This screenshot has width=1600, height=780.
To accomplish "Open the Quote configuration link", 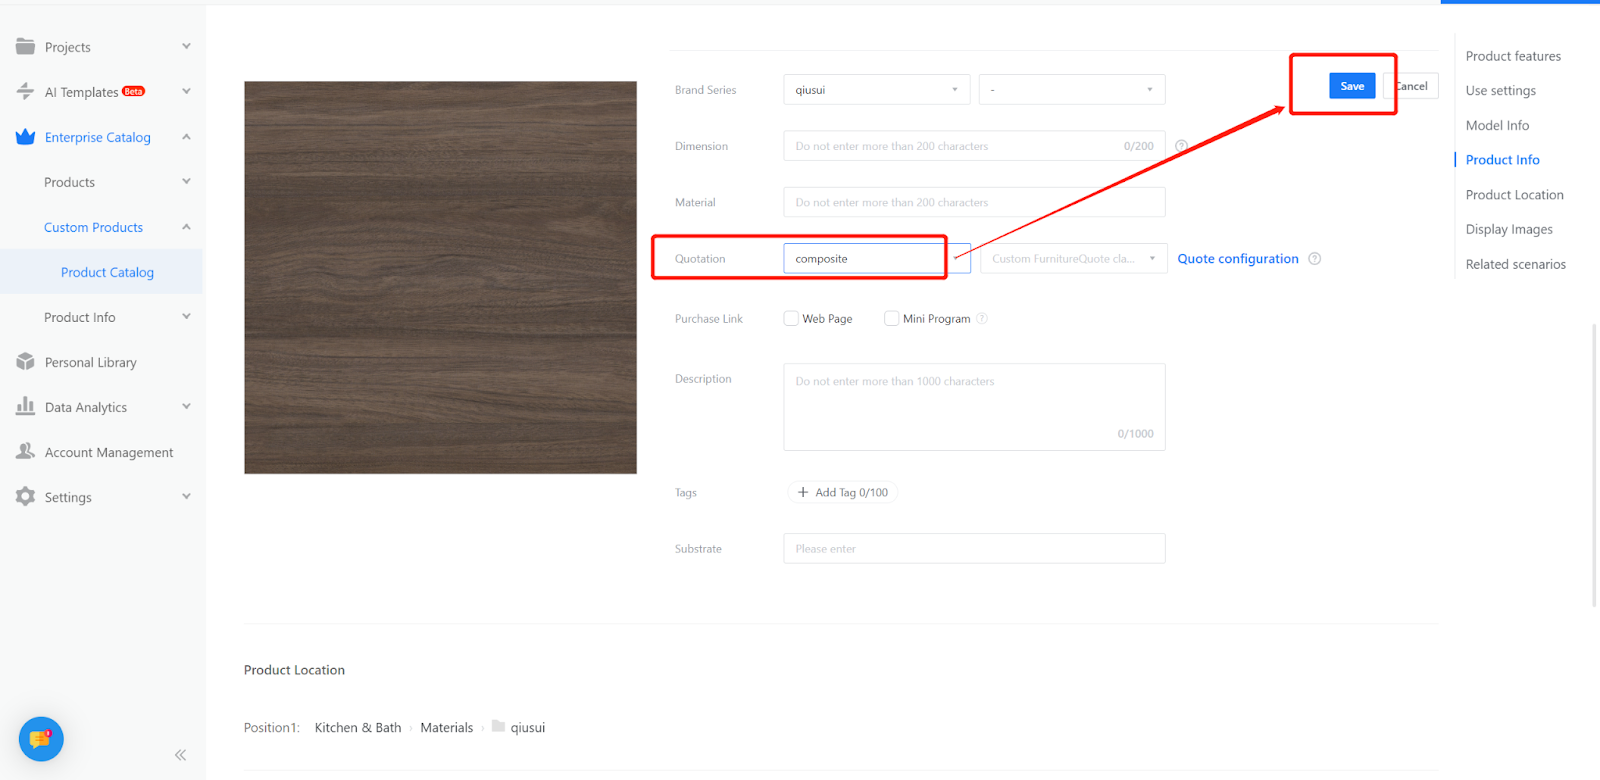I will tap(1238, 259).
